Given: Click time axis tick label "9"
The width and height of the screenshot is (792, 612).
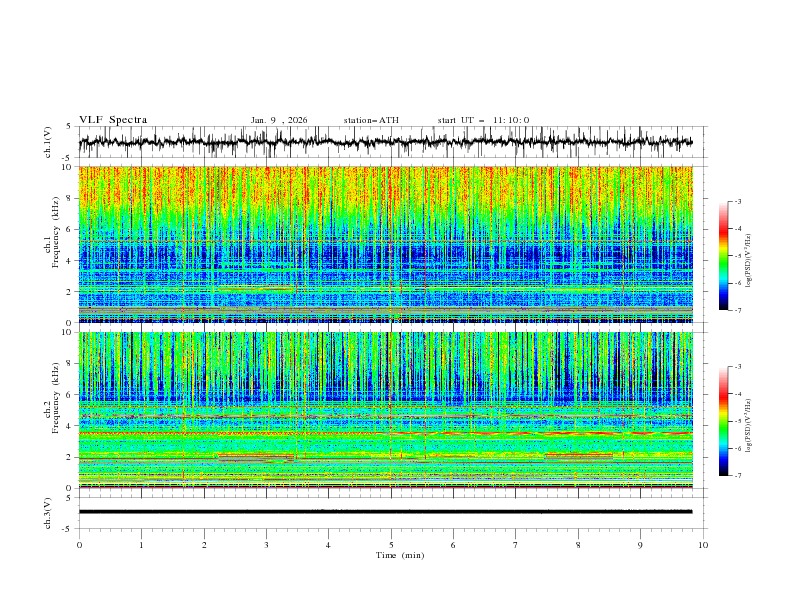Looking at the screenshot, I should coord(640,545).
